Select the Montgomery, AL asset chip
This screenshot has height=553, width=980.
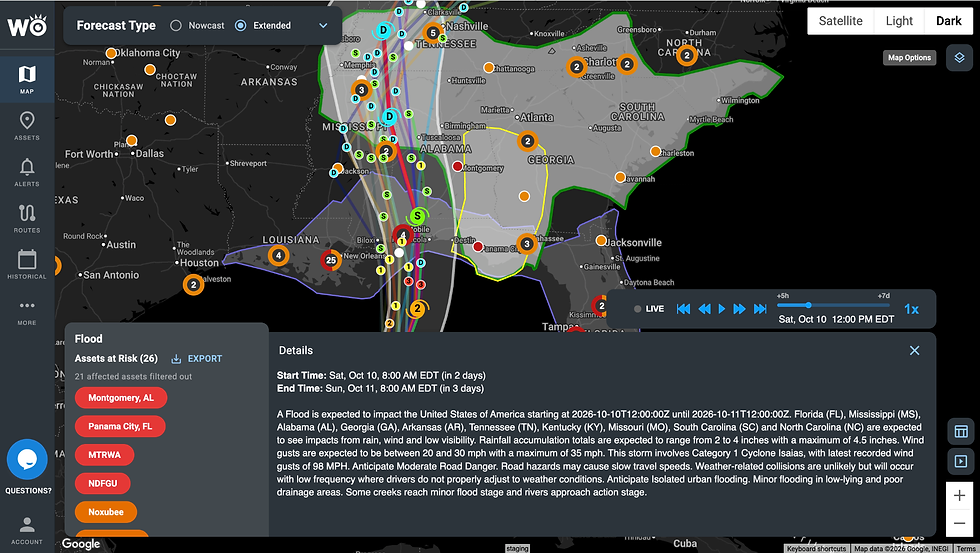121,397
